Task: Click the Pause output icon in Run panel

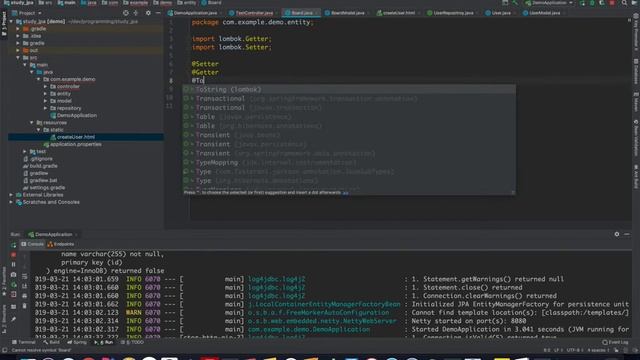Action: point(13,264)
